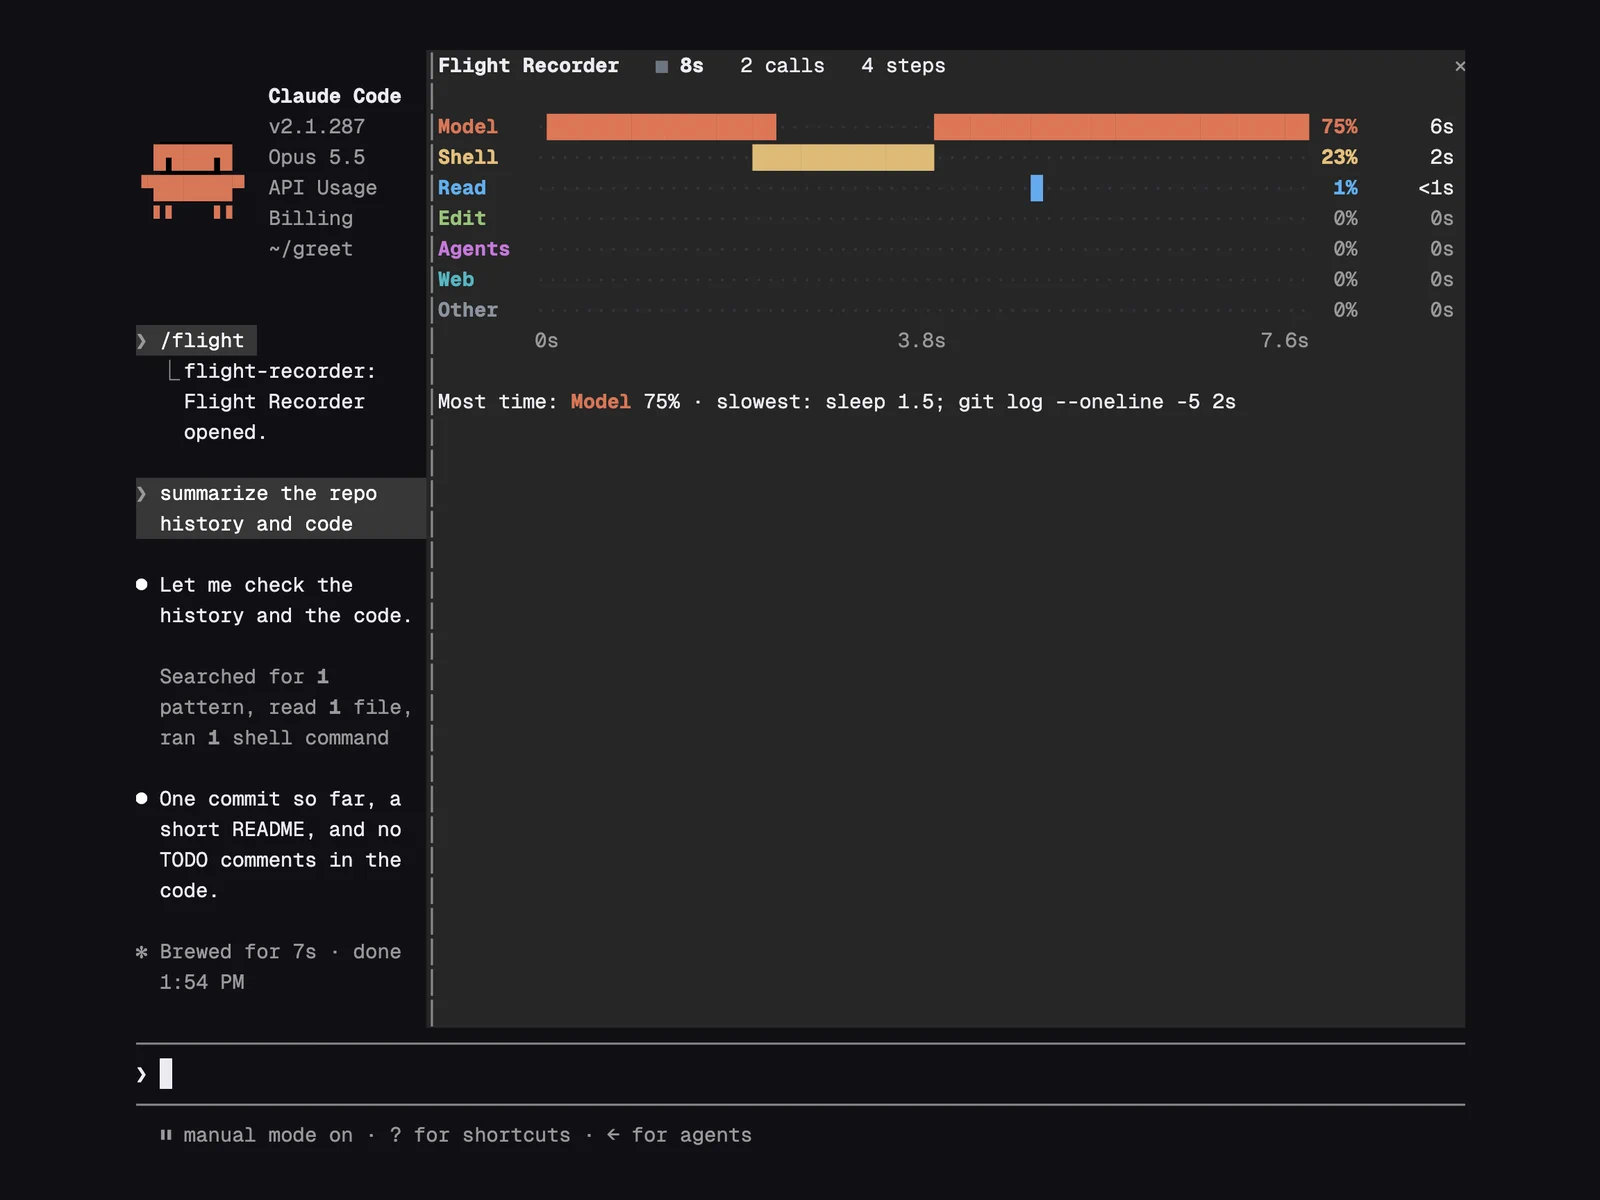The width and height of the screenshot is (1600, 1200).
Task: Click the small blue Read timeline marker
Action: [1037, 188]
